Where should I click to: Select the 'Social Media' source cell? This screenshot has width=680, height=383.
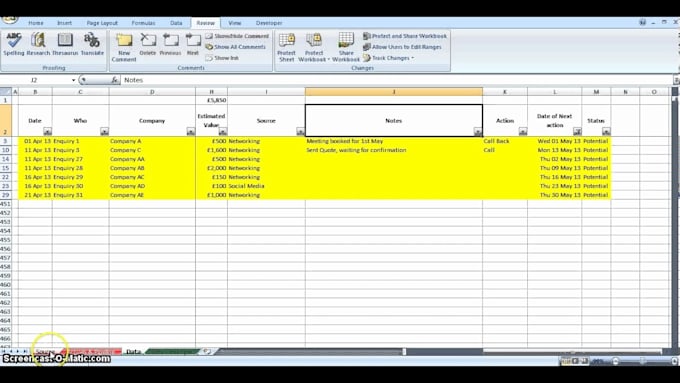266,186
